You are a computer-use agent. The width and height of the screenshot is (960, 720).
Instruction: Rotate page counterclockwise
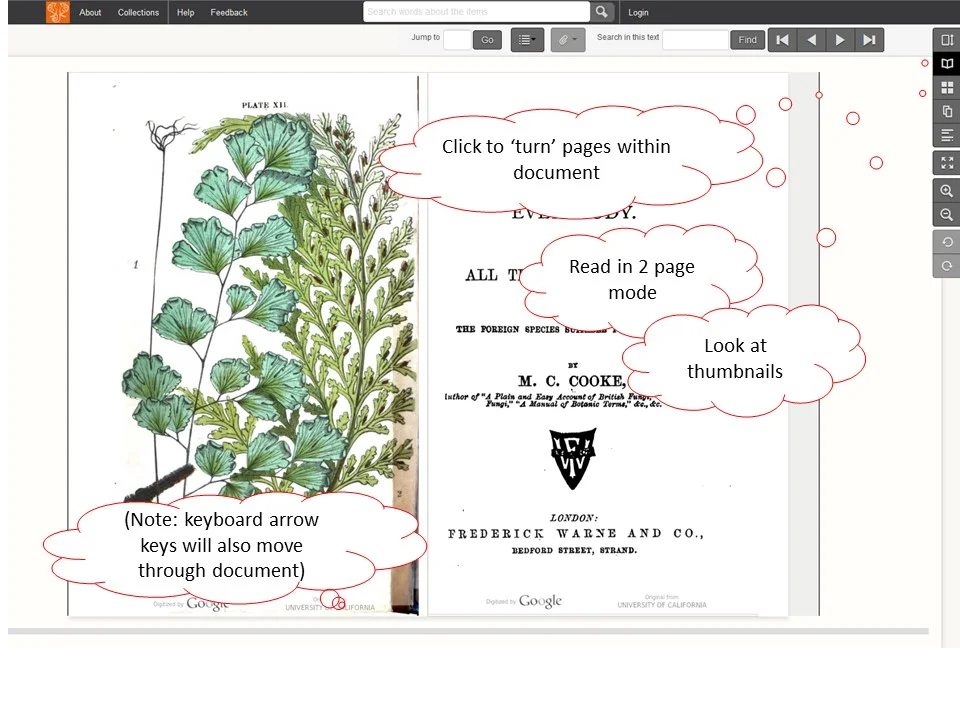947,242
